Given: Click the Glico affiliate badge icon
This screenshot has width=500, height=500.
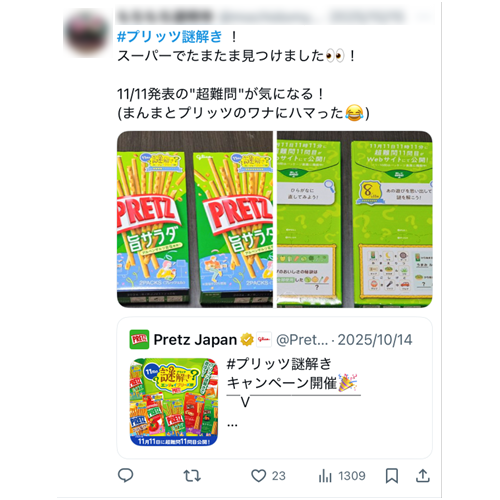Looking at the screenshot, I should (264, 340).
